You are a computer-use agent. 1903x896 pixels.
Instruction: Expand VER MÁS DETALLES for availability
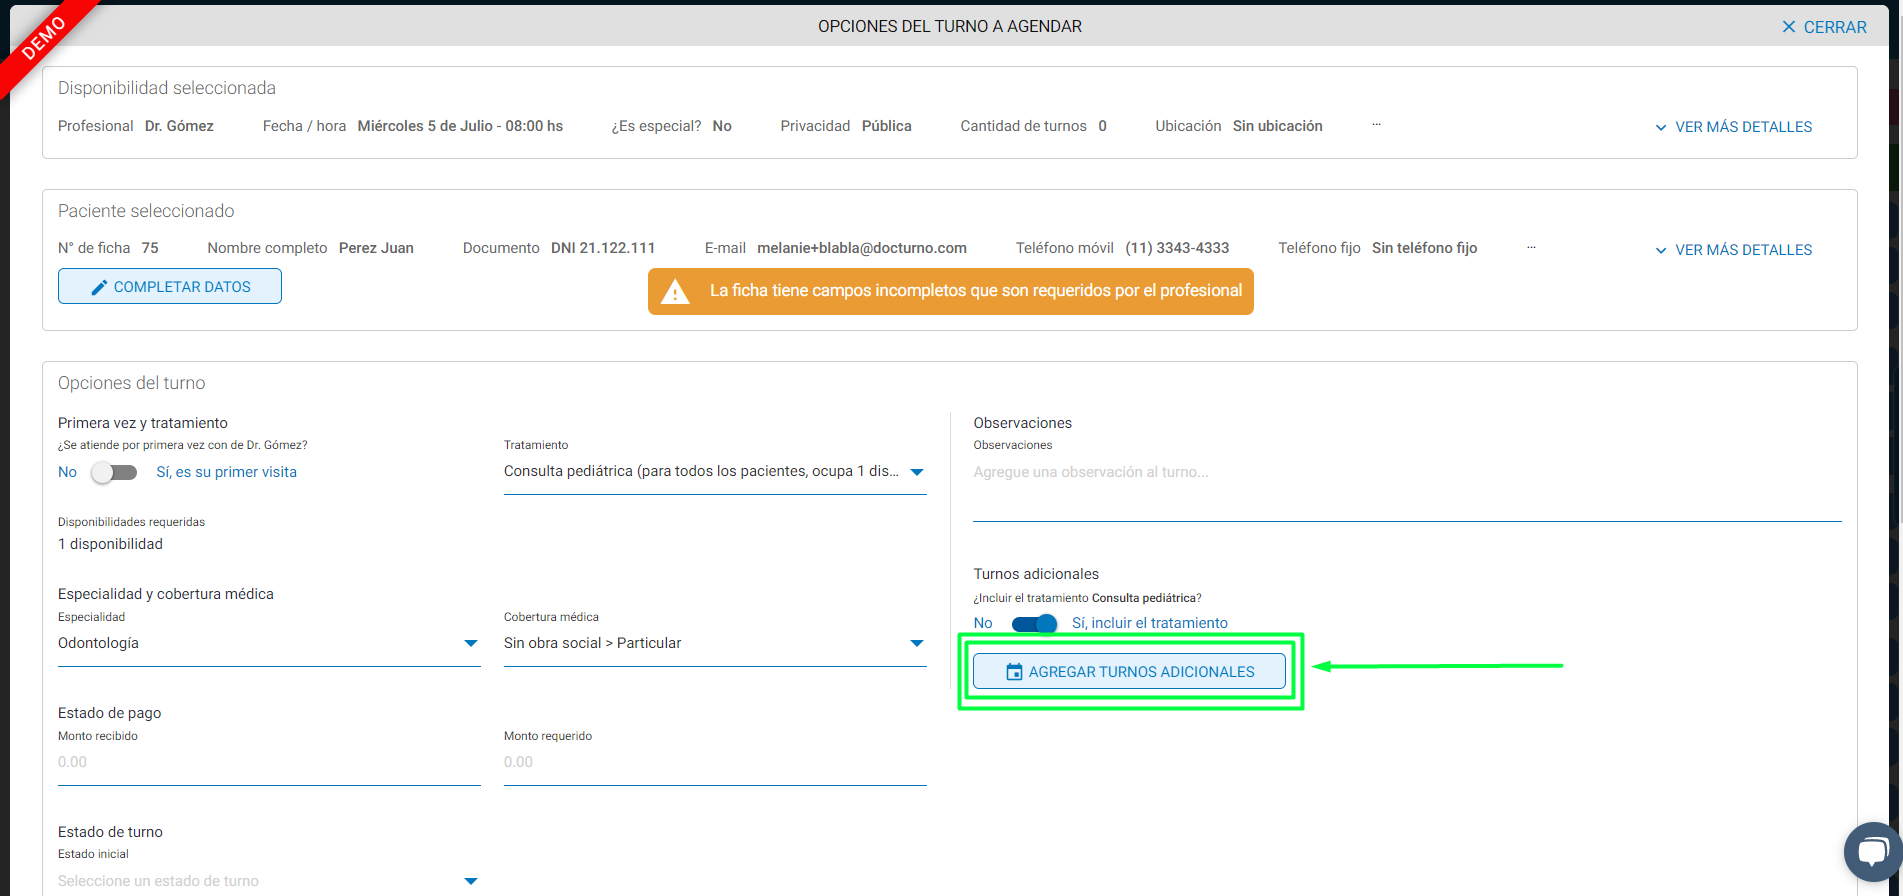click(1733, 127)
